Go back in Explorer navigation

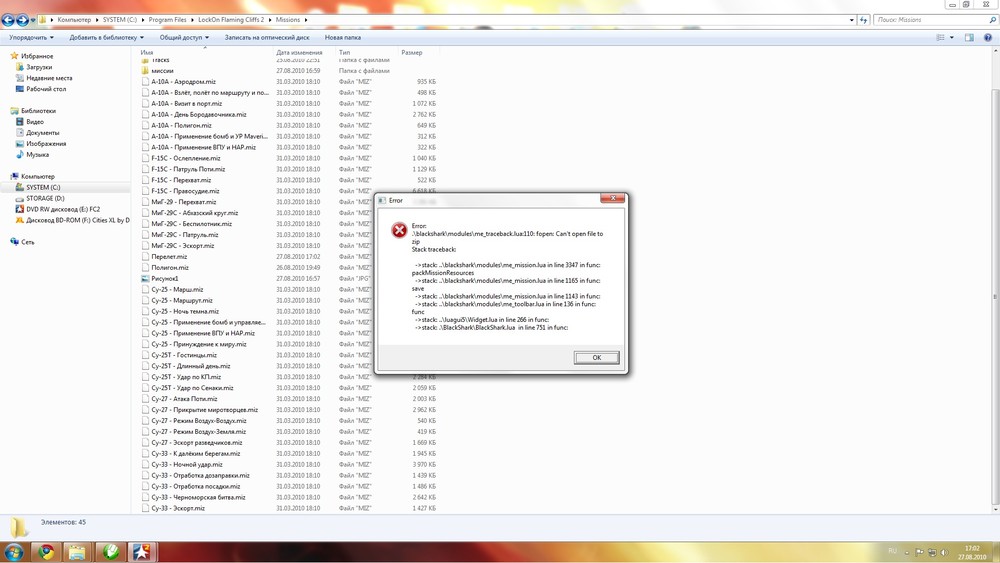point(8,20)
